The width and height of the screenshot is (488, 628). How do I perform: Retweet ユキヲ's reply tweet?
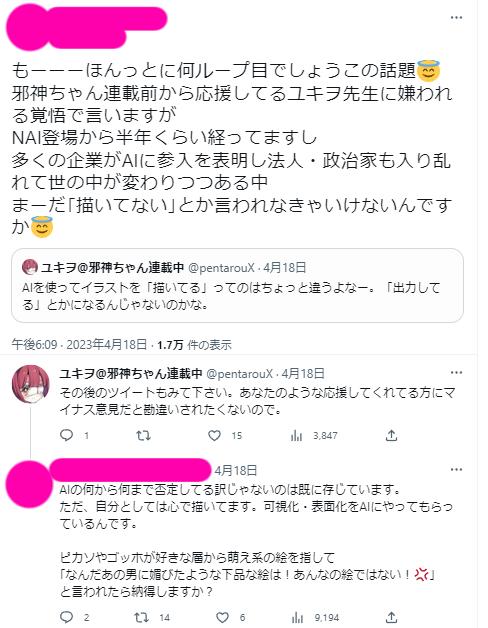point(143,435)
